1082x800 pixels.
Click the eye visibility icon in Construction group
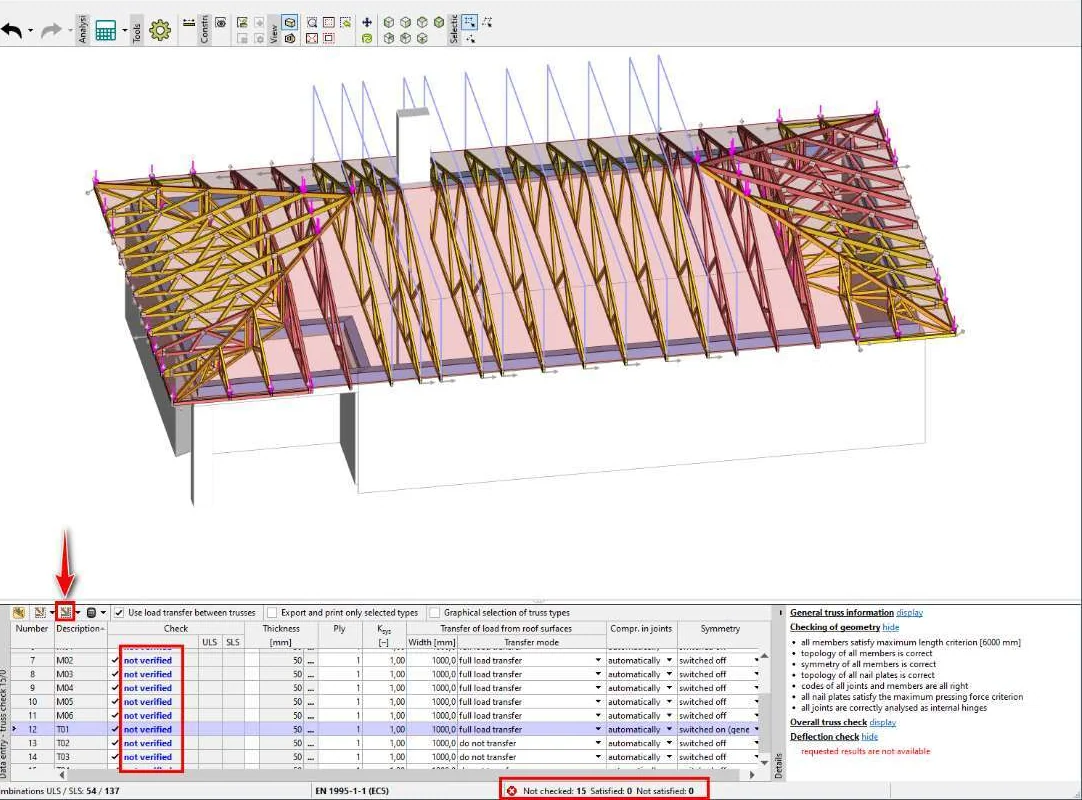pos(221,23)
